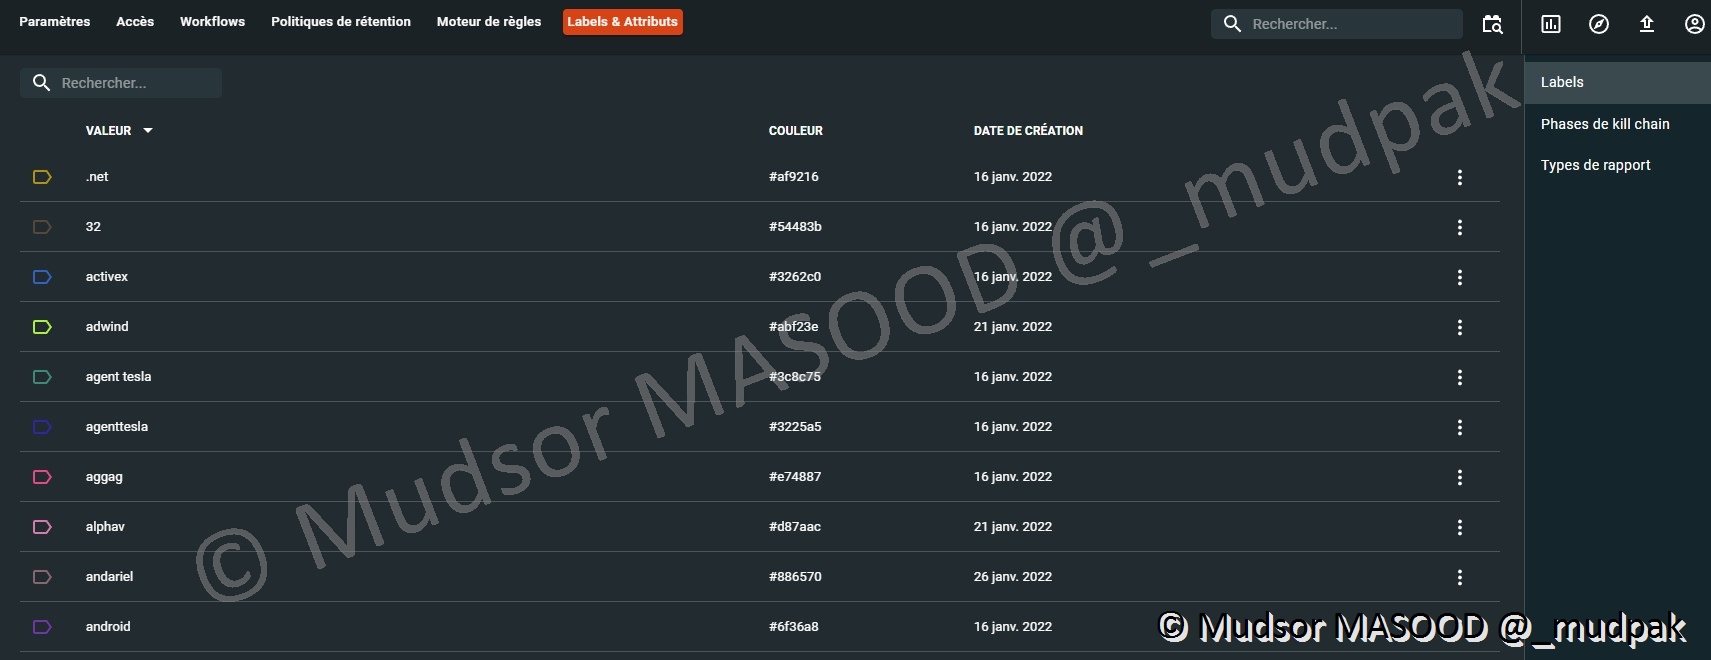The width and height of the screenshot is (1711, 660).
Task: Click the #e74887 color value for aggag
Action: [795, 477]
